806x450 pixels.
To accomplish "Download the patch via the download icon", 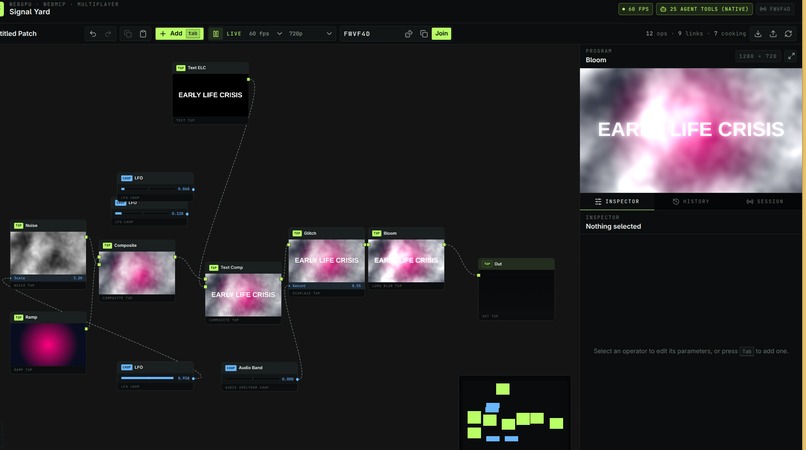I will point(758,33).
